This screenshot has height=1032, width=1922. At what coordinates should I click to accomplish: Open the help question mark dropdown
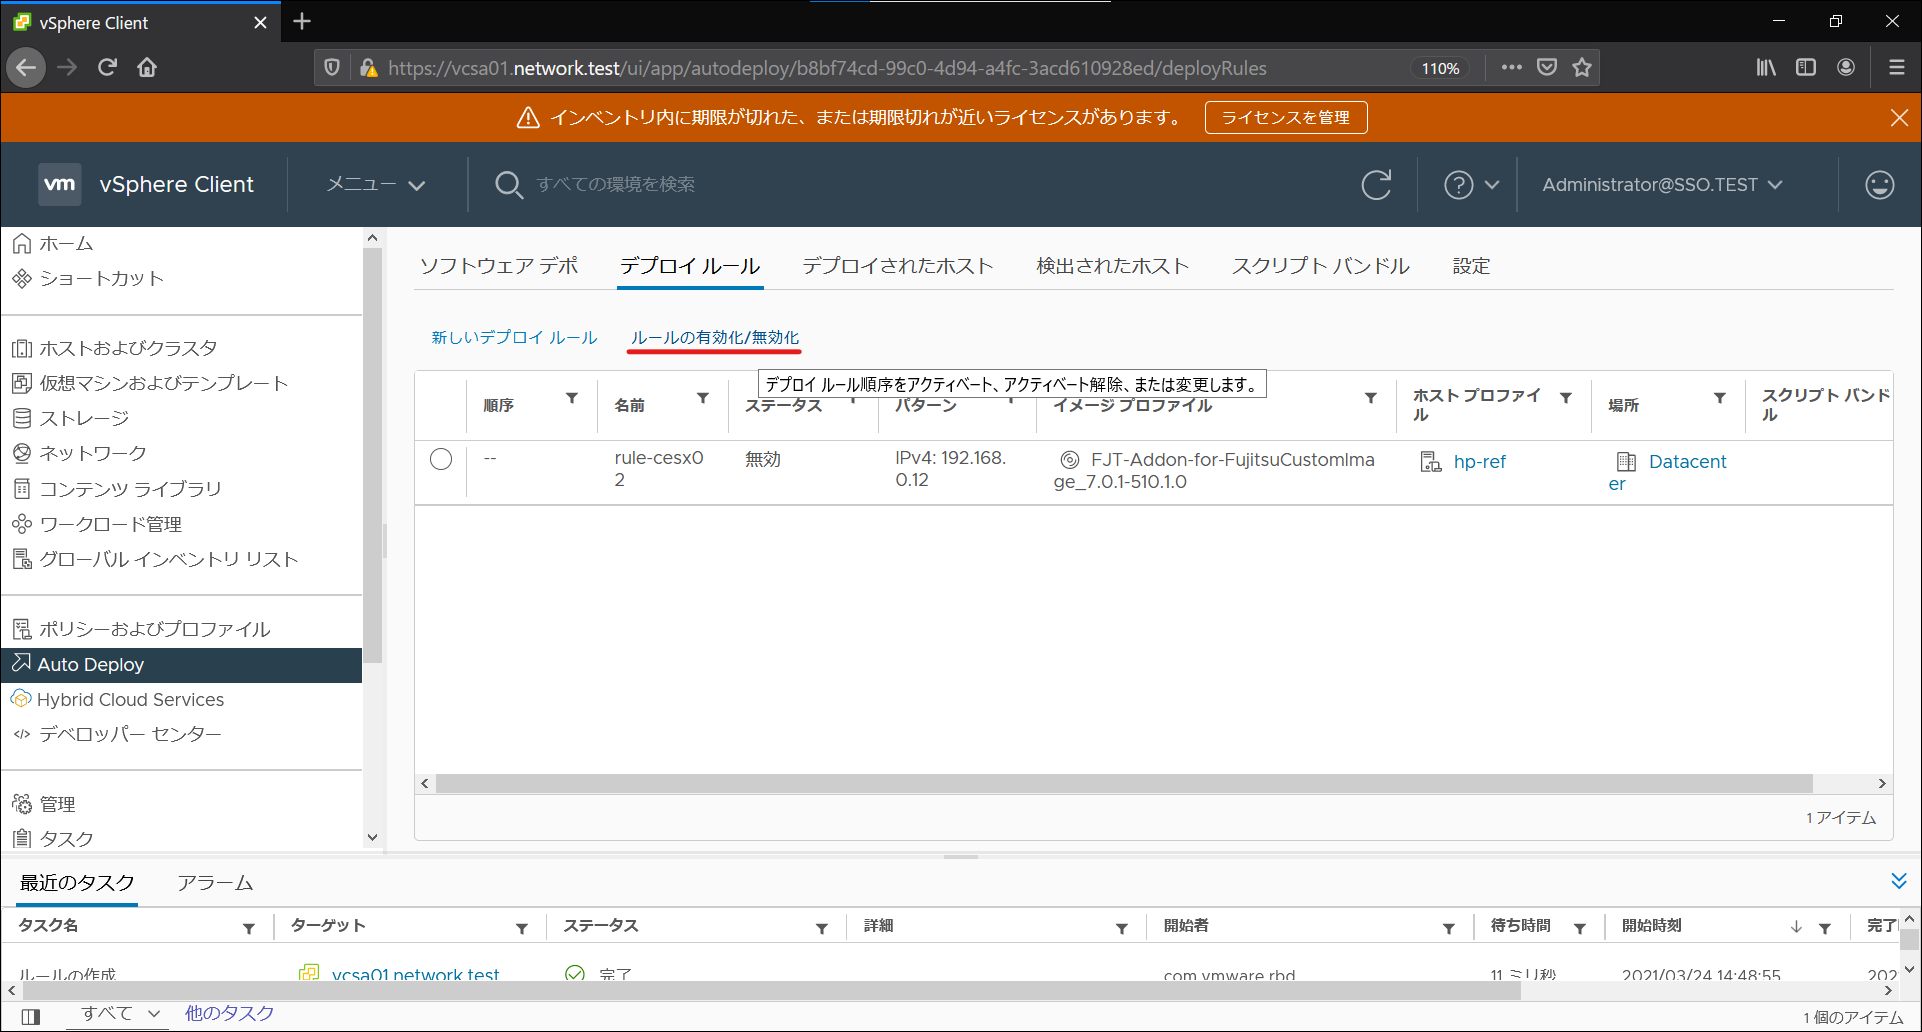(1471, 185)
